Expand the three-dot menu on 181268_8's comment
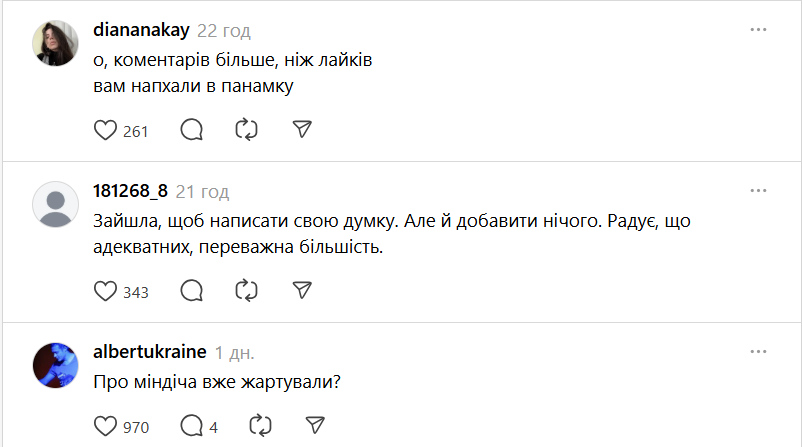Viewport: 802px width, 447px height. click(x=758, y=190)
